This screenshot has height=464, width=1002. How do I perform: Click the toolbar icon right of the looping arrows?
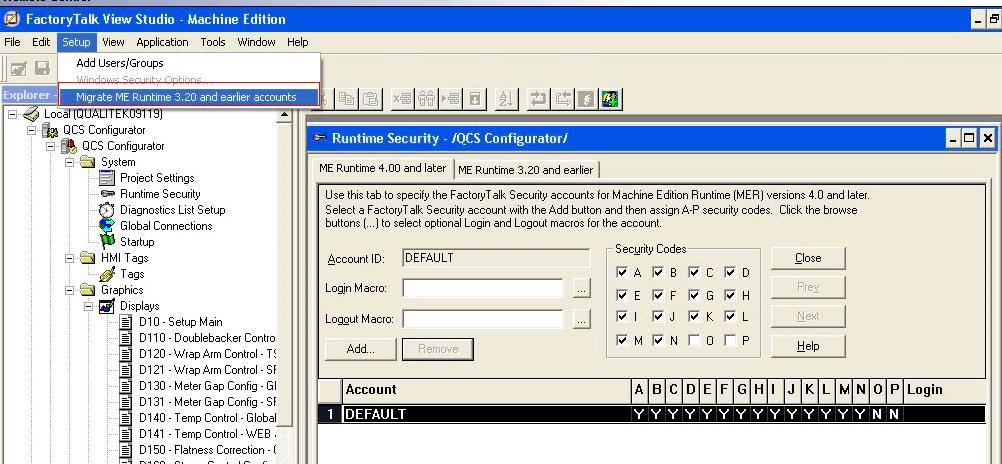(562, 99)
